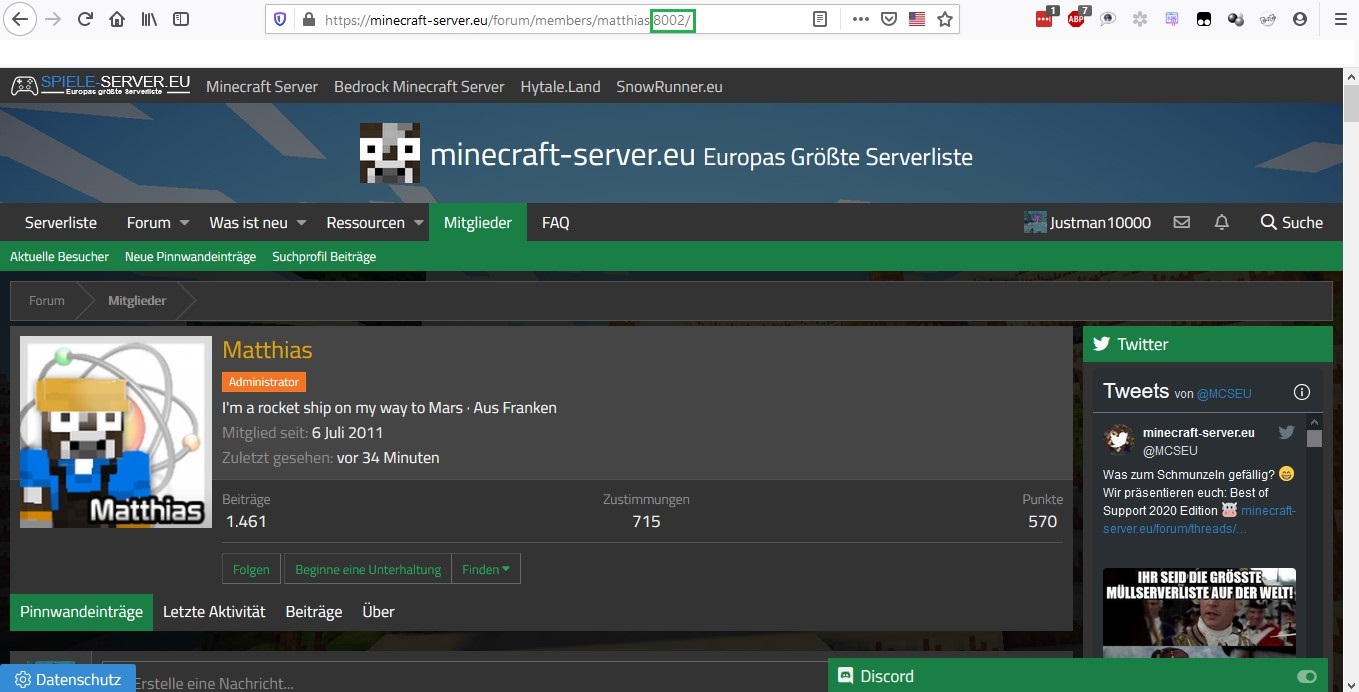Screen dimensions: 1359x692
Task: Click Forum breadcrumb
Action: coord(47,300)
